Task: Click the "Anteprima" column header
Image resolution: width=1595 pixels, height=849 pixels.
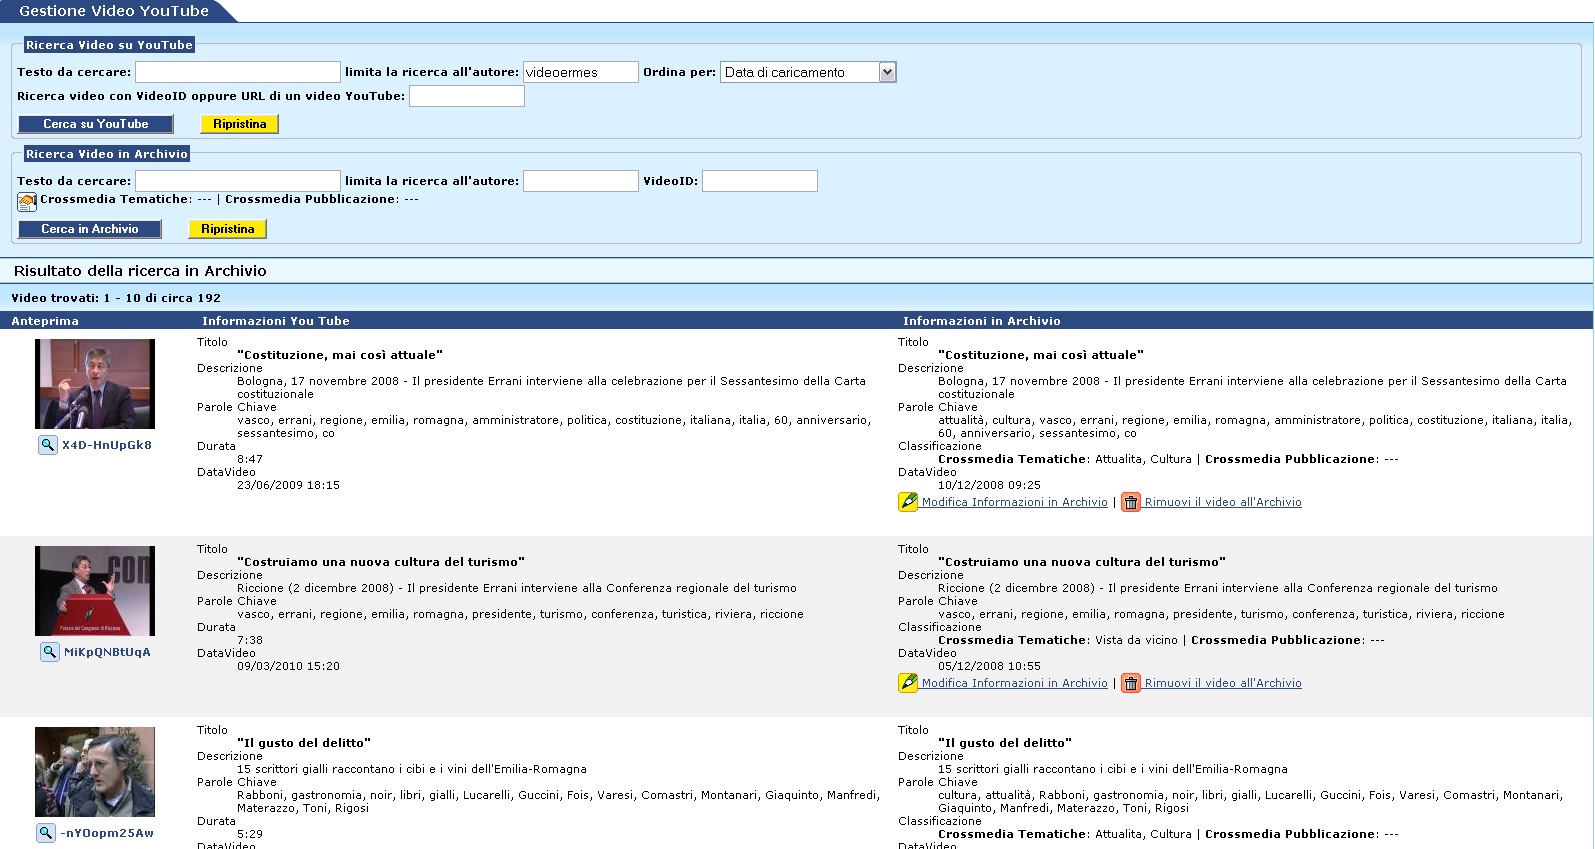Action: (45, 321)
